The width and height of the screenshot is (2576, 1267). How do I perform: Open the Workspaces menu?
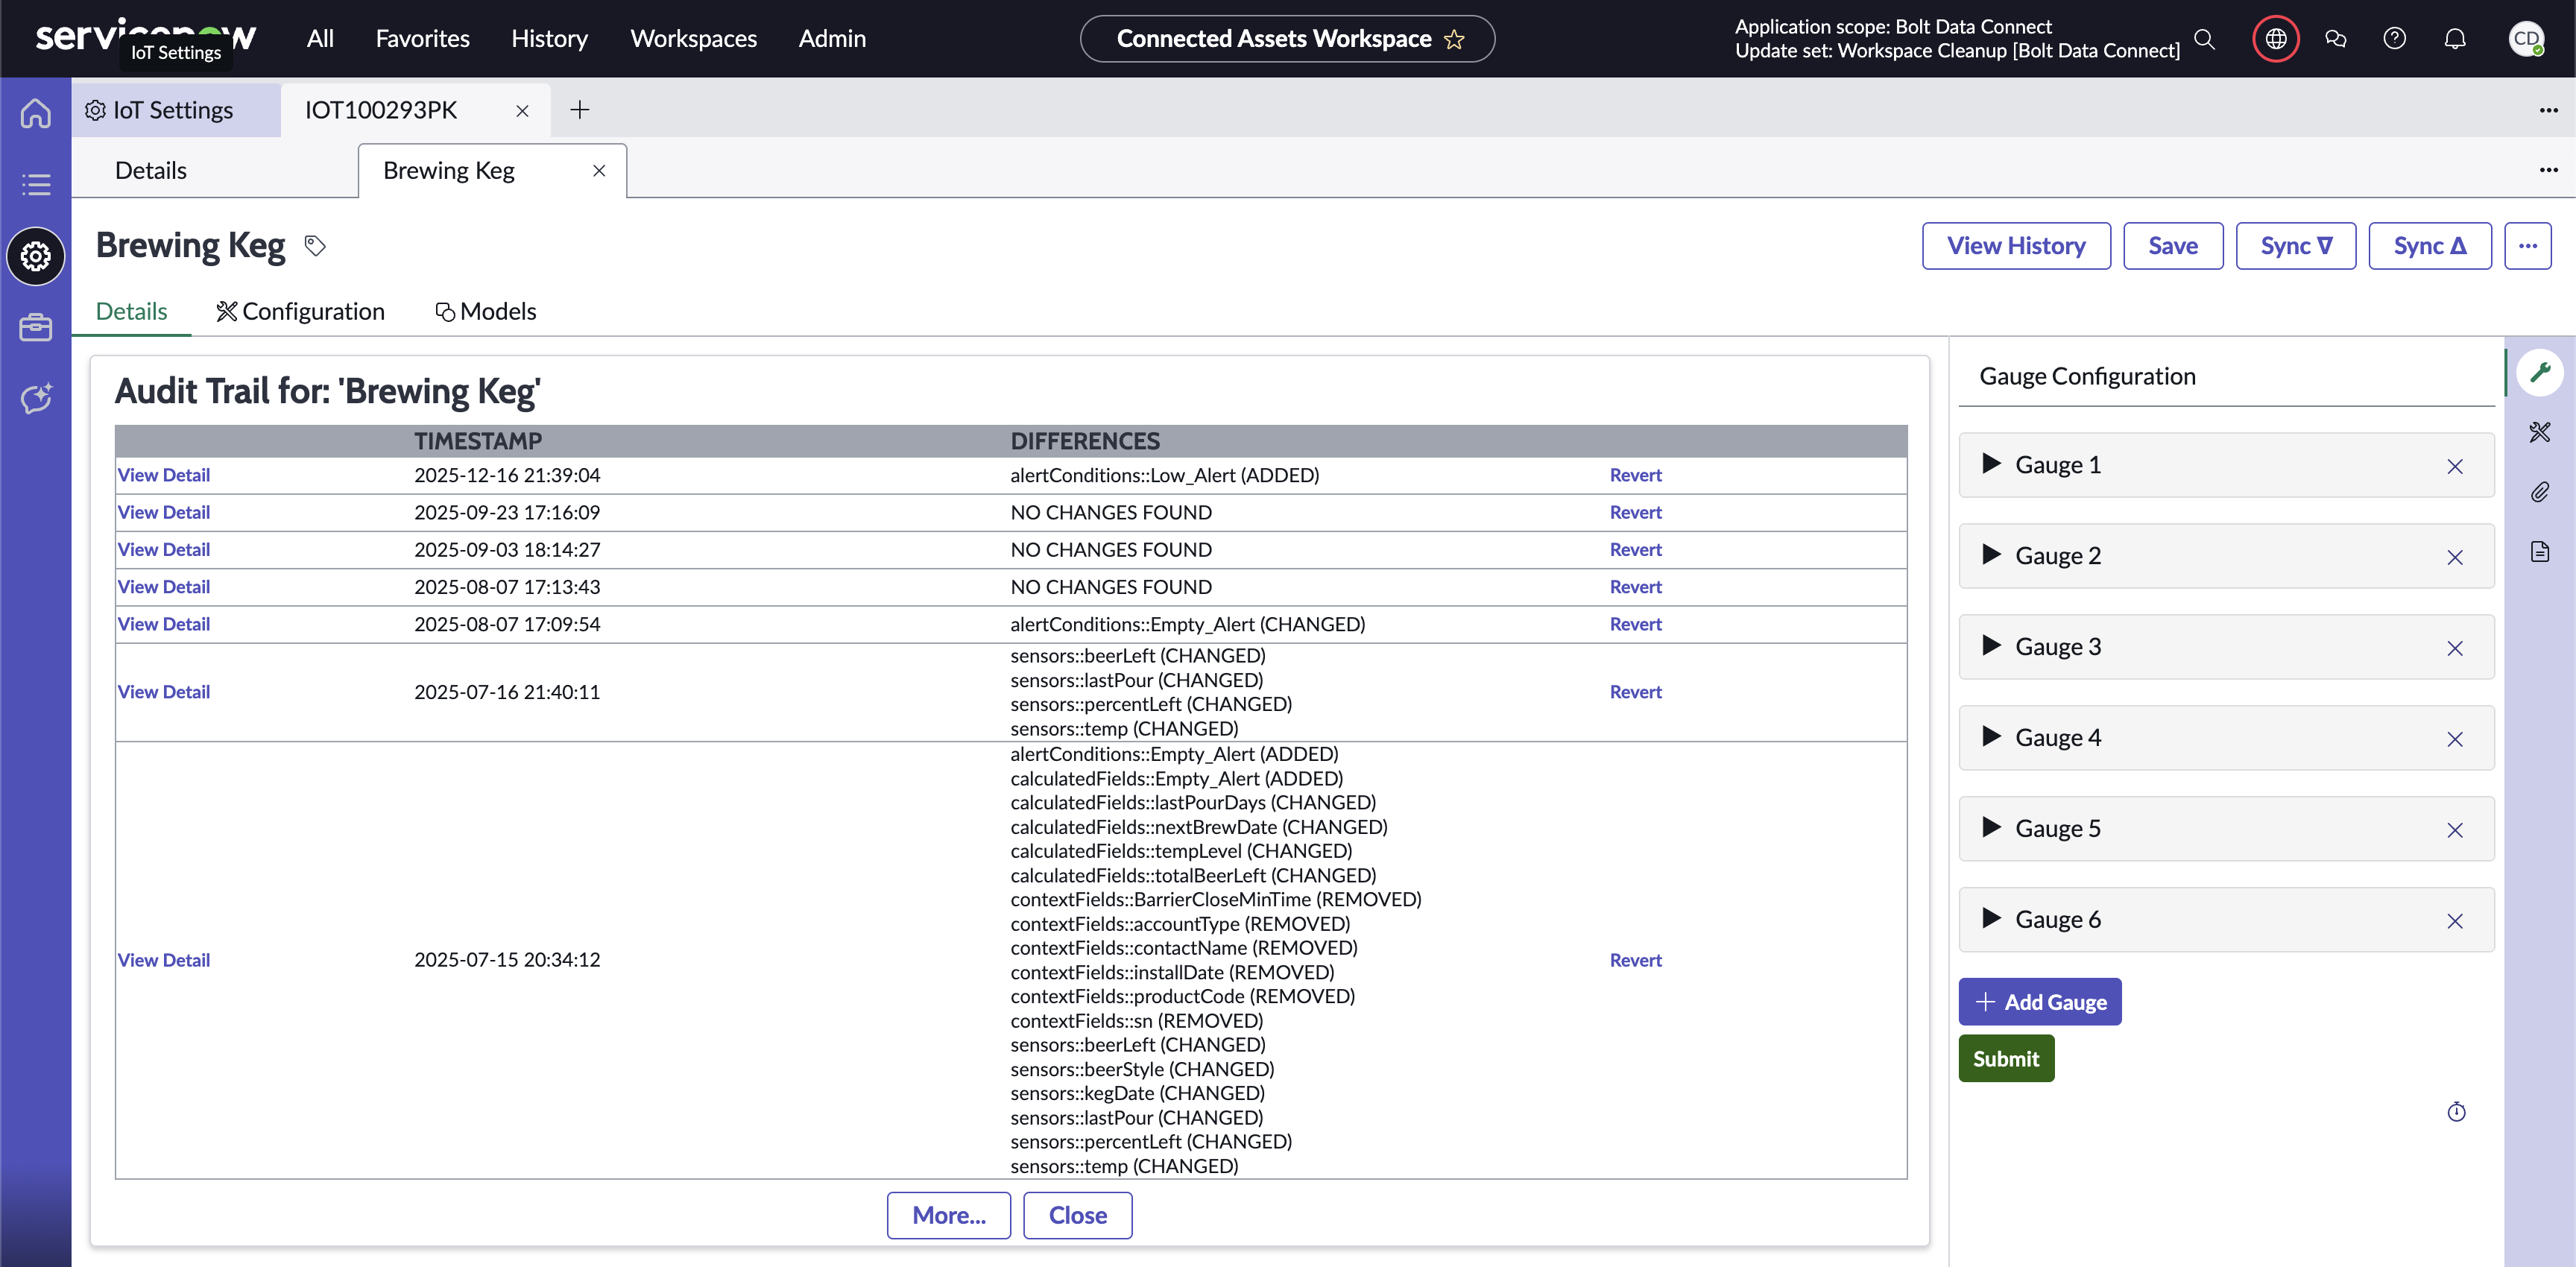693,39
